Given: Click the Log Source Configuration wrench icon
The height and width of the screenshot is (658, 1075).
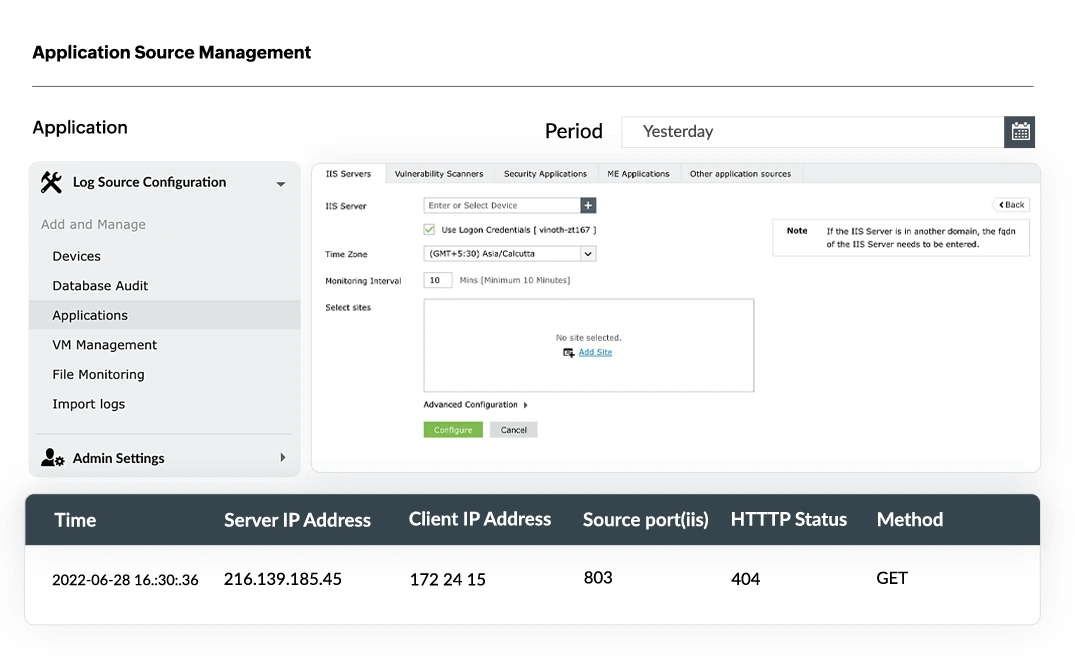Looking at the screenshot, I should click(x=53, y=182).
